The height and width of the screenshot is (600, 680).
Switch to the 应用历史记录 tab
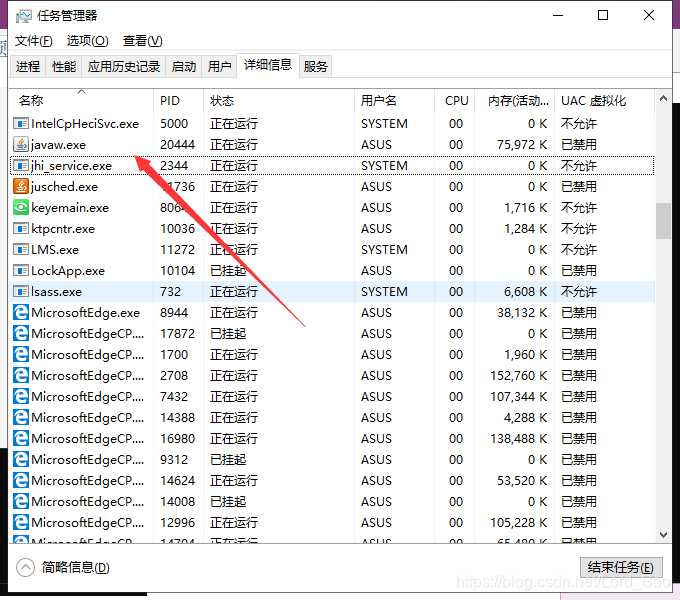124,66
